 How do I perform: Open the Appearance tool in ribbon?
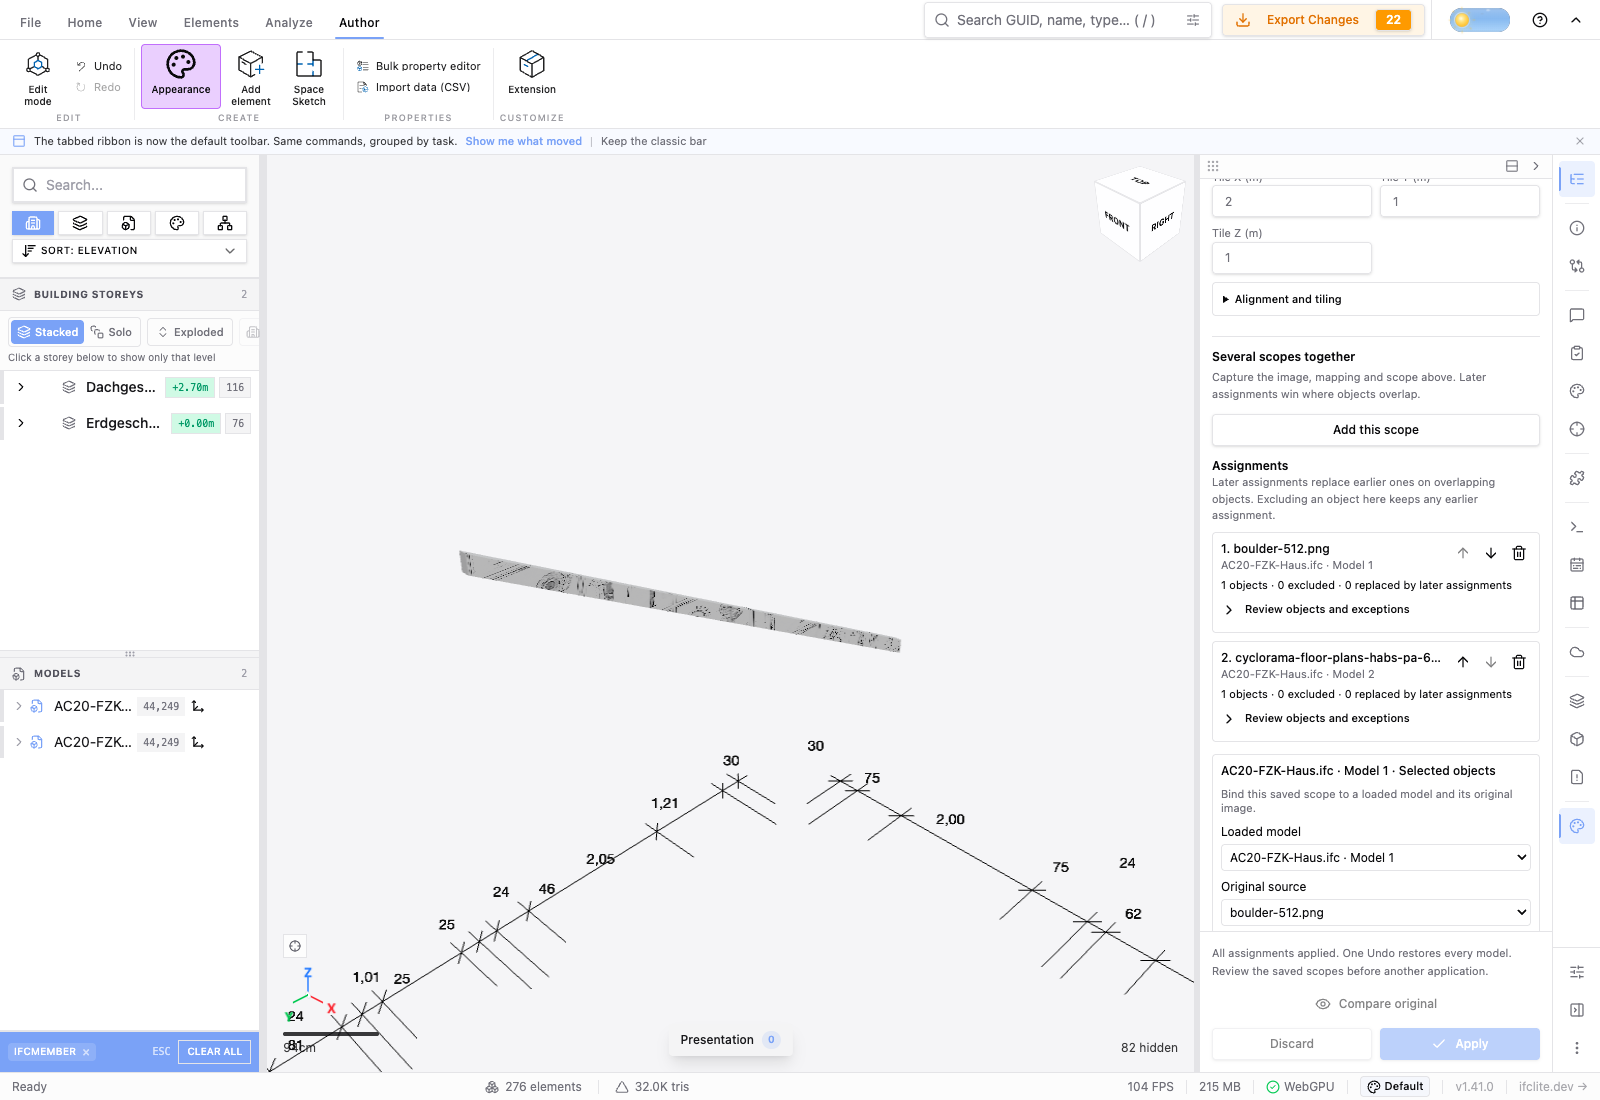tap(181, 76)
